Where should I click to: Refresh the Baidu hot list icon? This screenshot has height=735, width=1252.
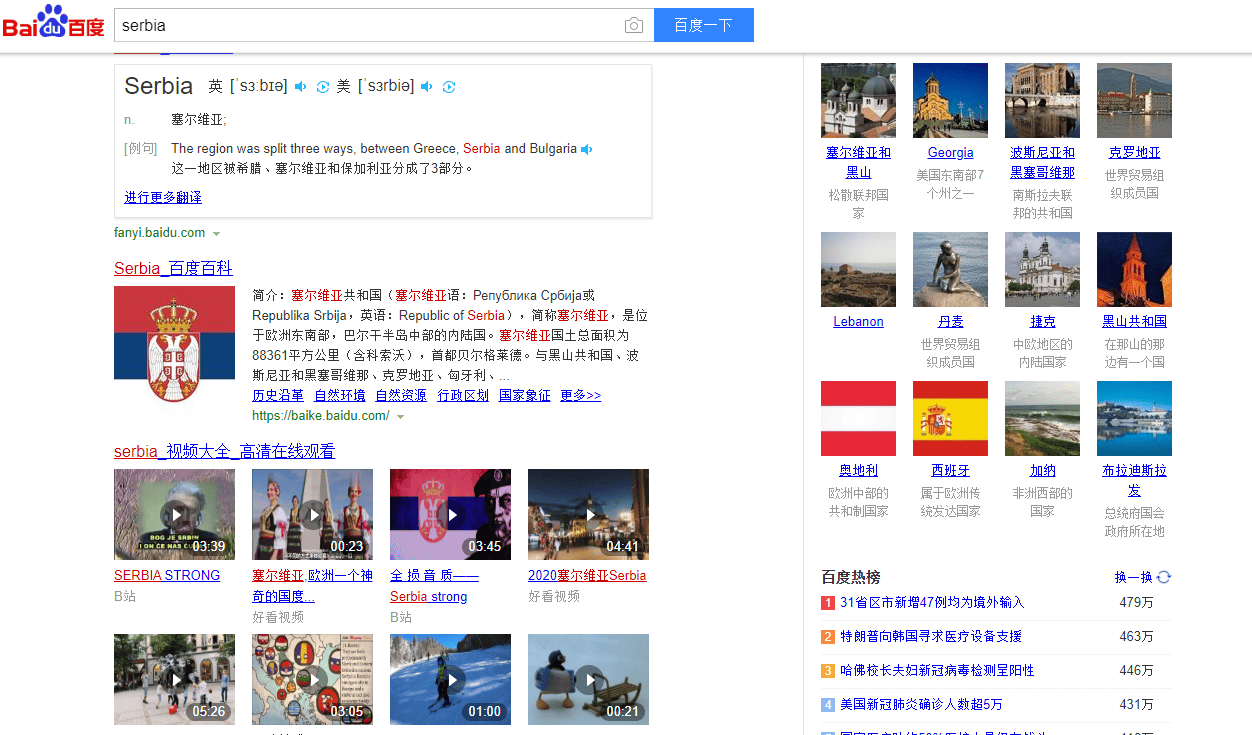1164,577
